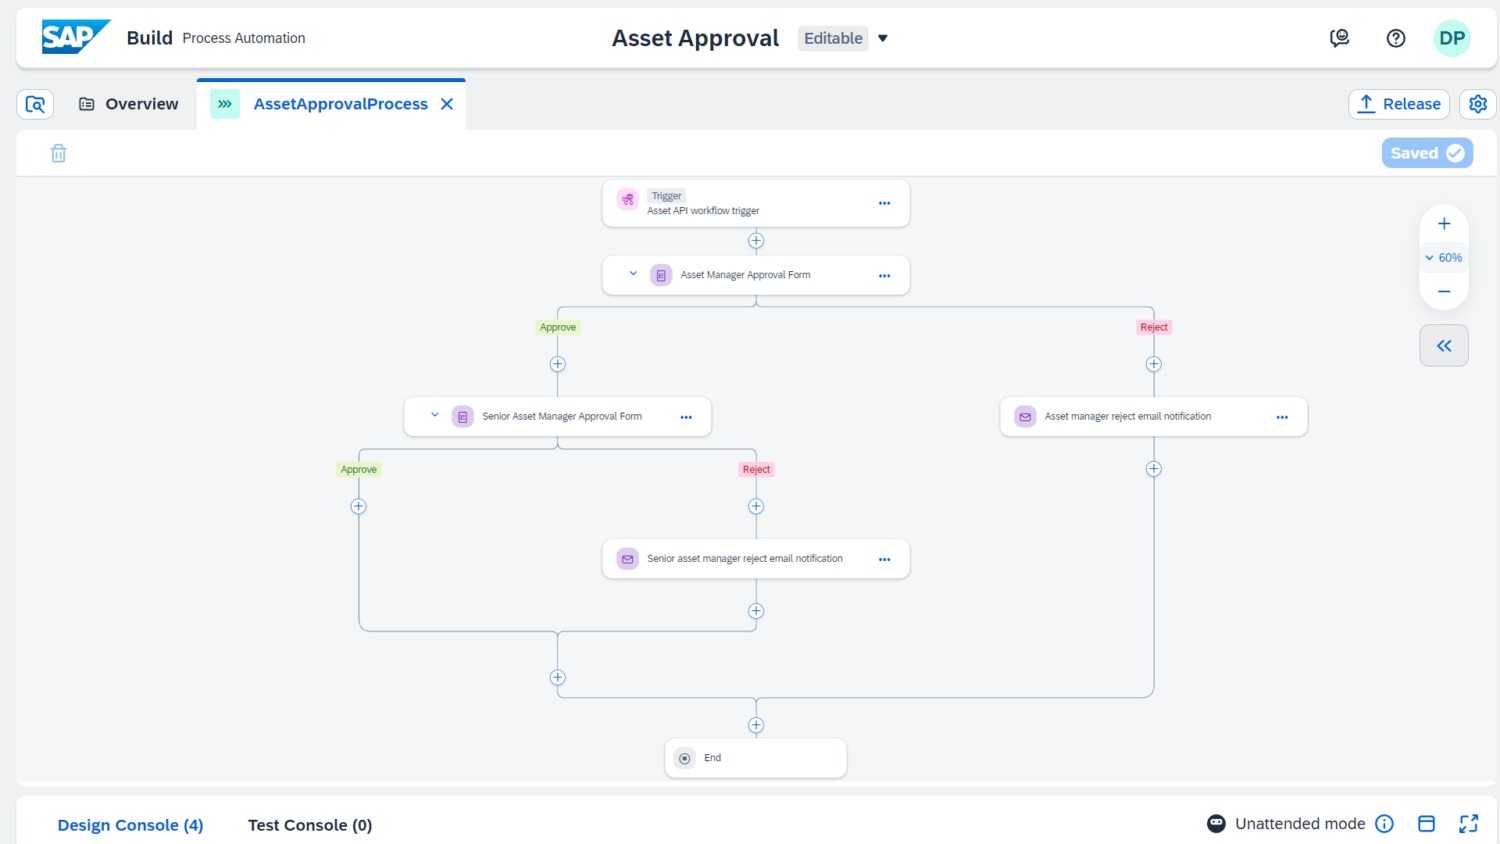Image resolution: width=1500 pixels, height=844 pixels.
Task: Zoom in with the plus icon
Action: click(1443, 224)
